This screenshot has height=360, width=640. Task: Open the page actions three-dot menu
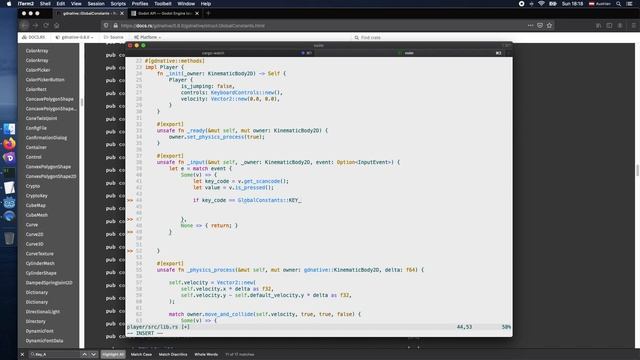(x=530, y=25)
